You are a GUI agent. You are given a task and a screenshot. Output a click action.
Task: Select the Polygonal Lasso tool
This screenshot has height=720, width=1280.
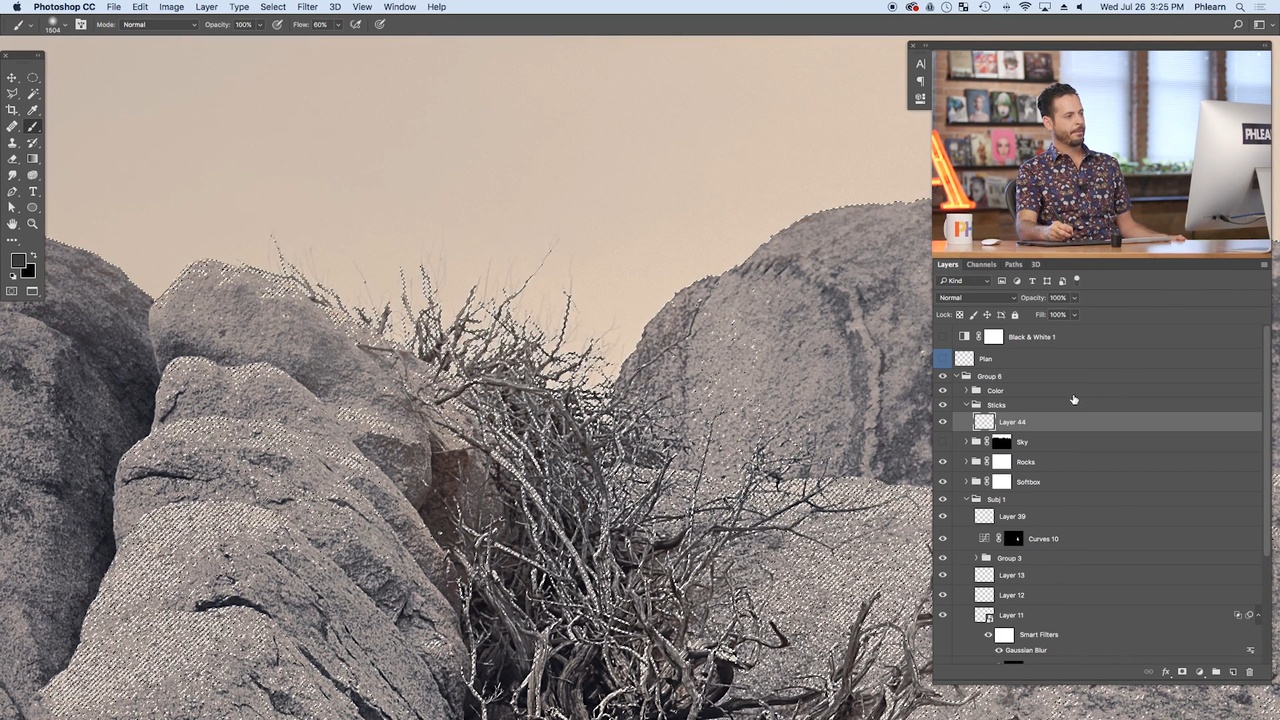pyautogui.click(x=12, y=93)
